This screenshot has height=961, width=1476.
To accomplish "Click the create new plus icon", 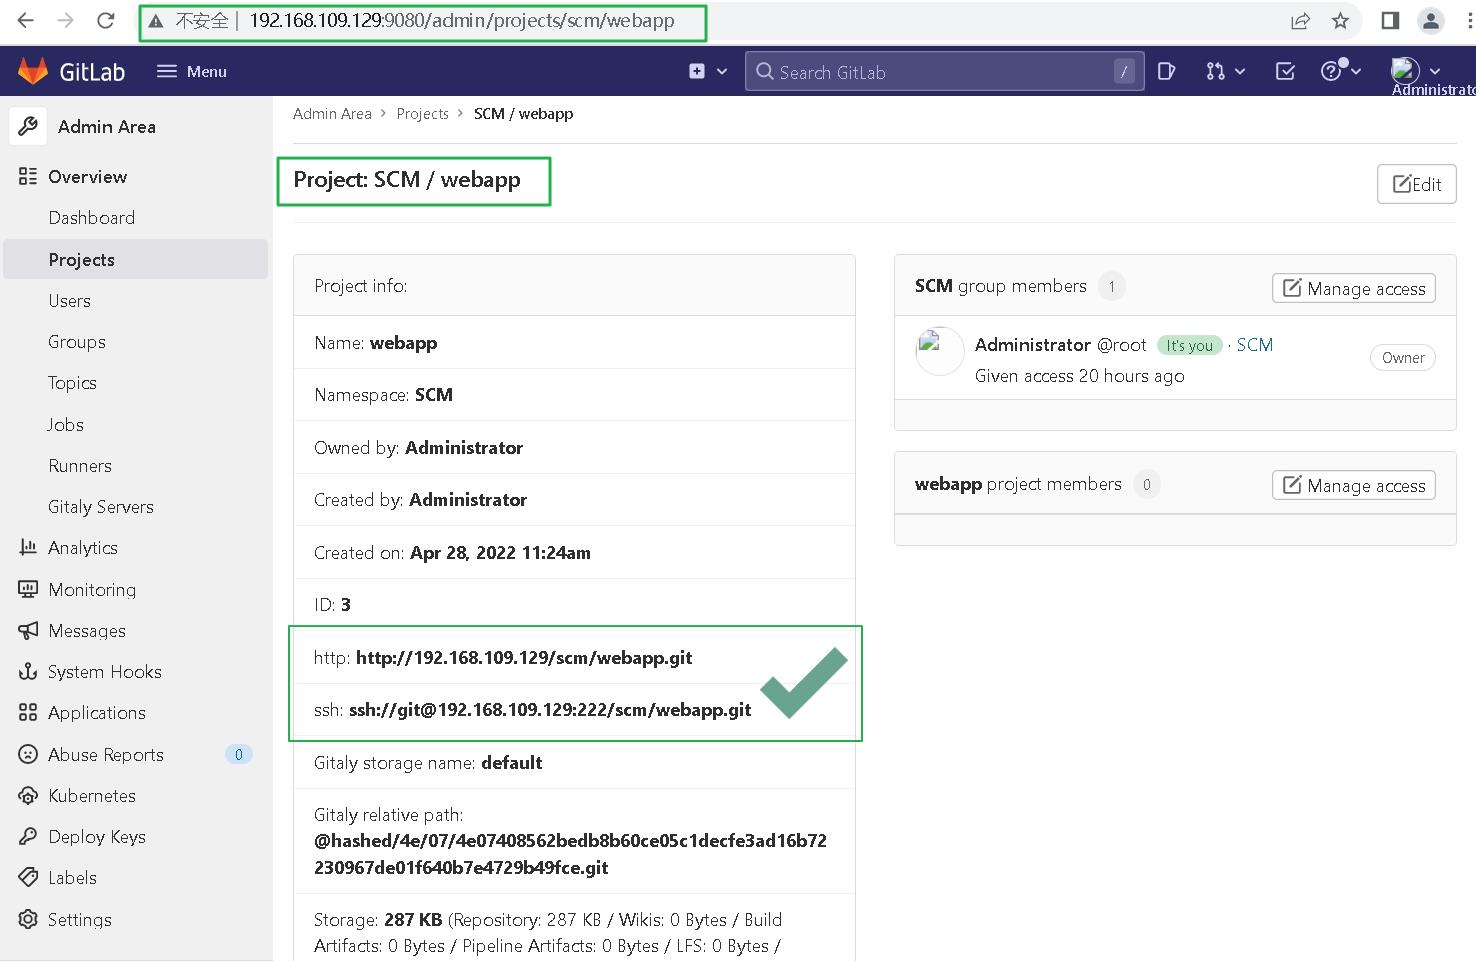I will [x=697, y=71].
